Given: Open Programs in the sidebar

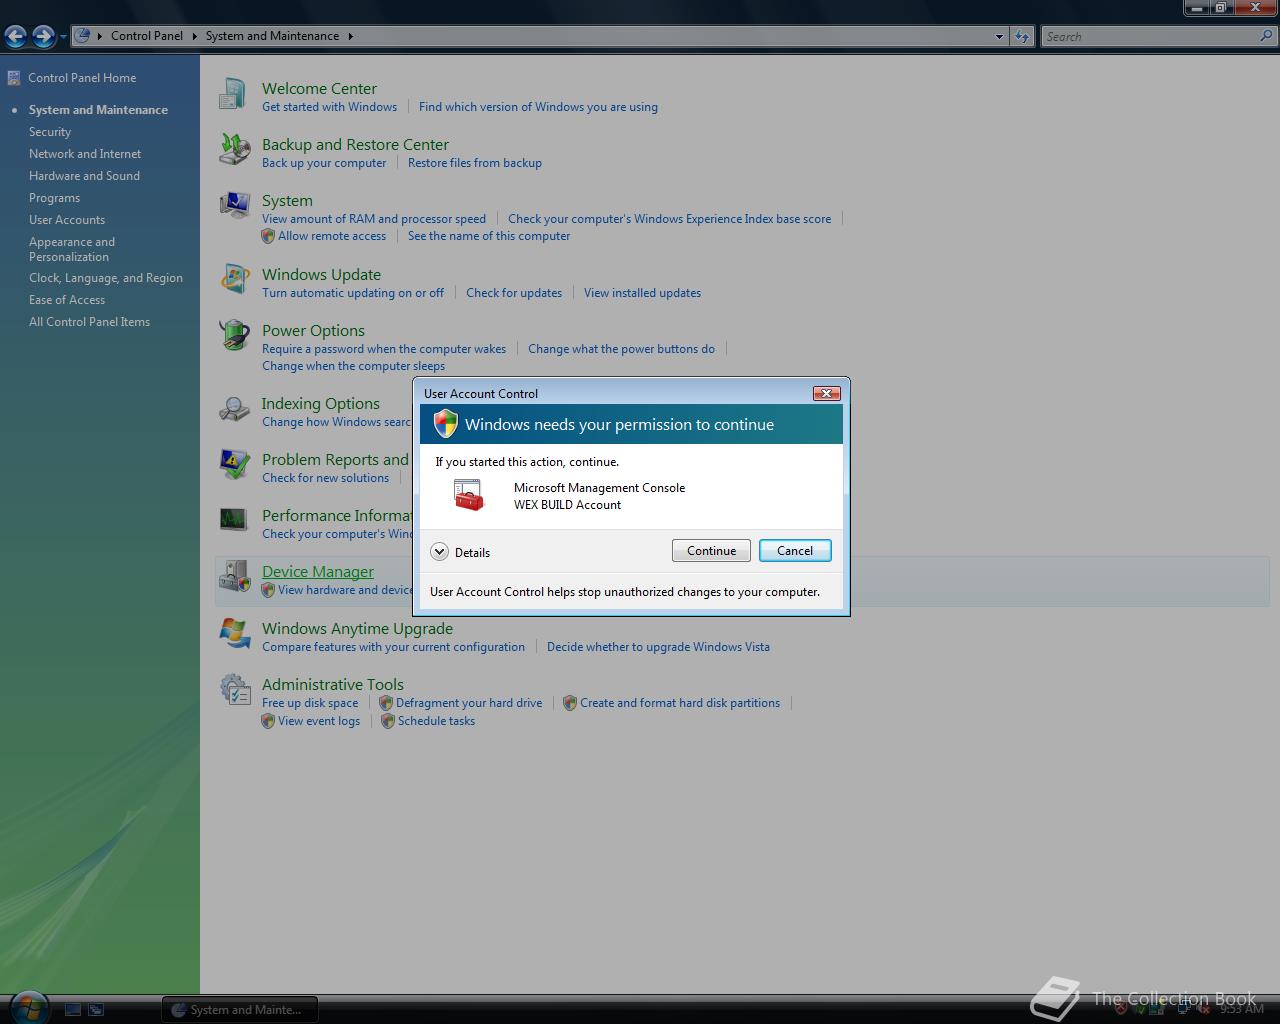Looking at the screenshot, I should [54, 198].
